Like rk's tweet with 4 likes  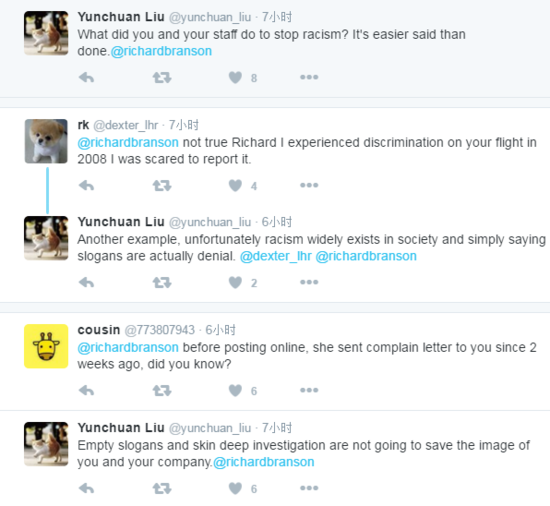coord(235,185)
